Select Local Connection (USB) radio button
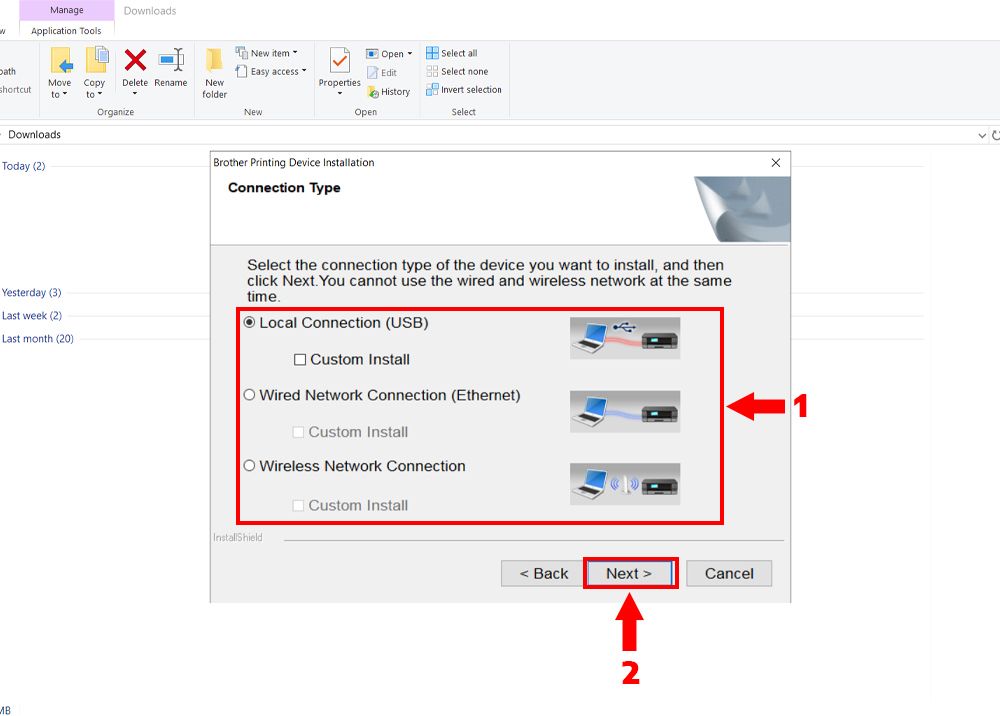1000x716 pixels. [249, 323]
